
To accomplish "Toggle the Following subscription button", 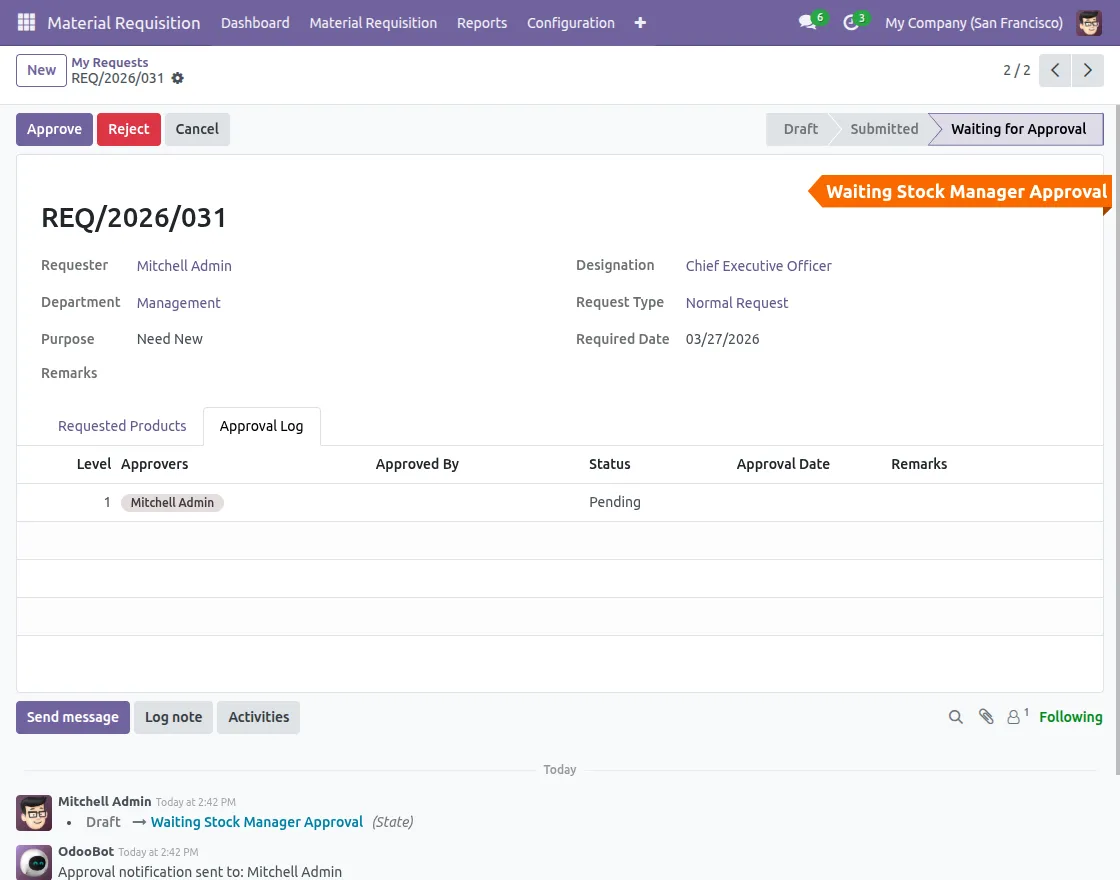I will coord(1070,717).
